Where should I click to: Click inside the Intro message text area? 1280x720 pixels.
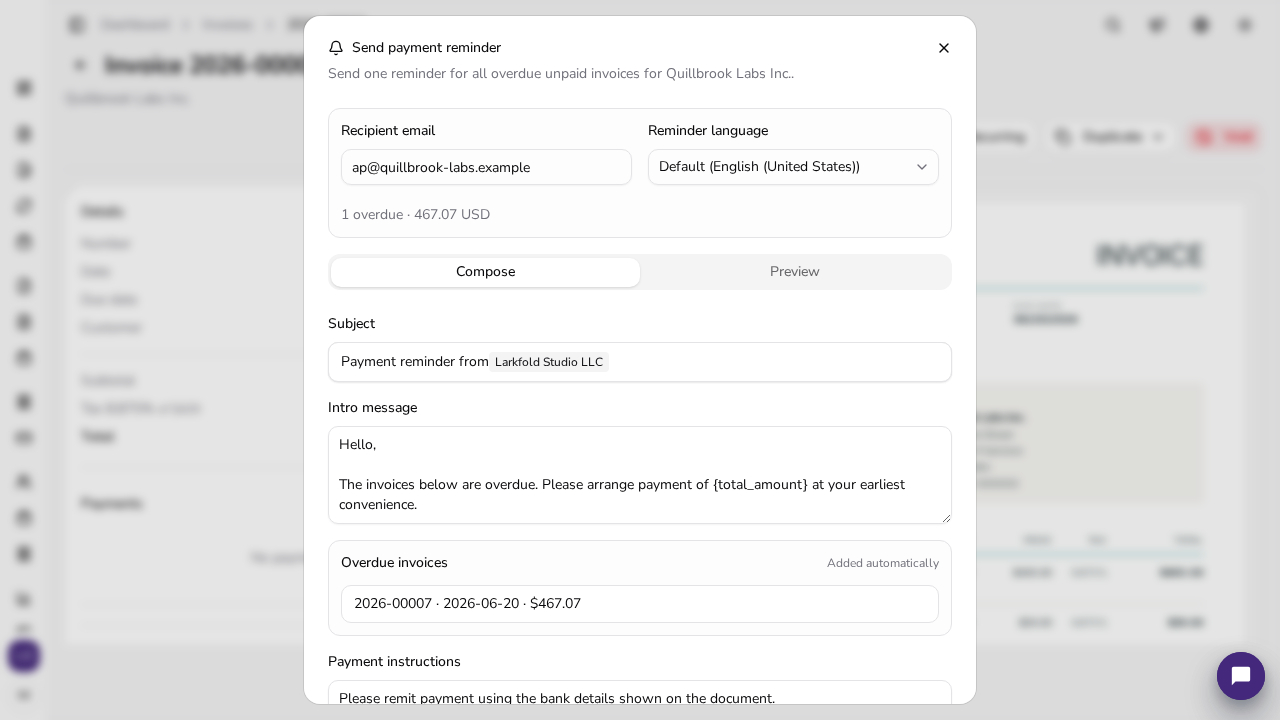tap(640, 475)
